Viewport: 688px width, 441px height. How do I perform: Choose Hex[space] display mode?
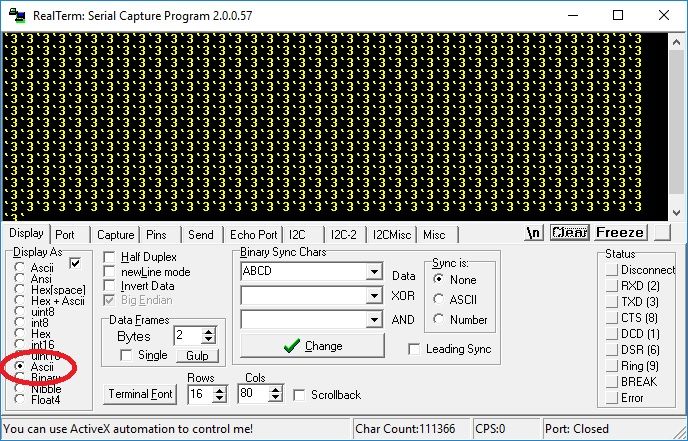point(19,290)
